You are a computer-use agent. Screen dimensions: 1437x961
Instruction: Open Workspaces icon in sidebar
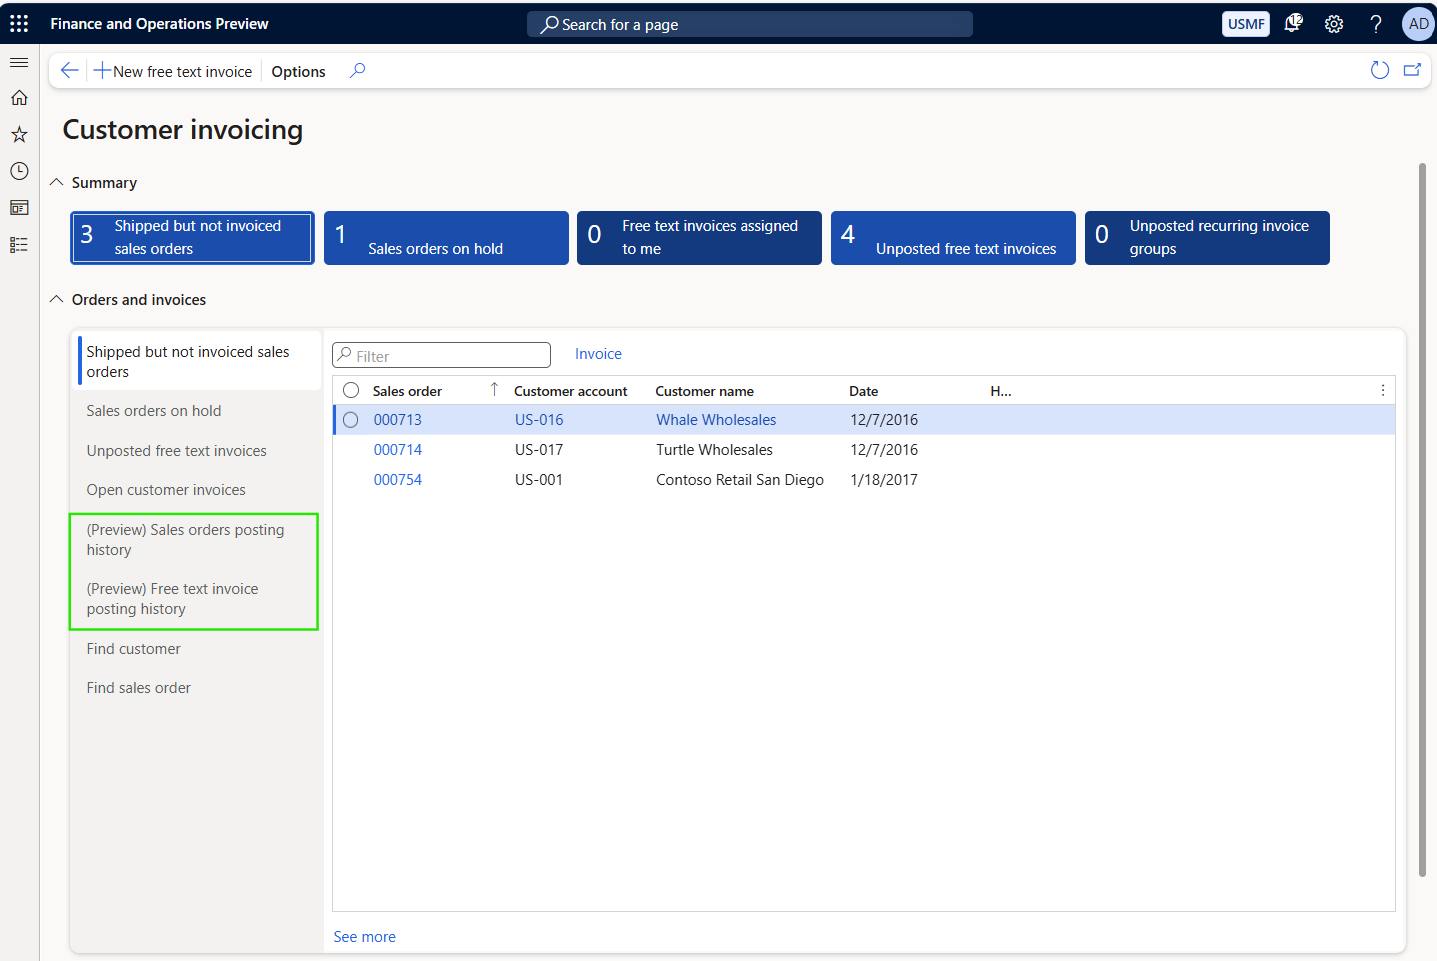click(x=19, y=208)
